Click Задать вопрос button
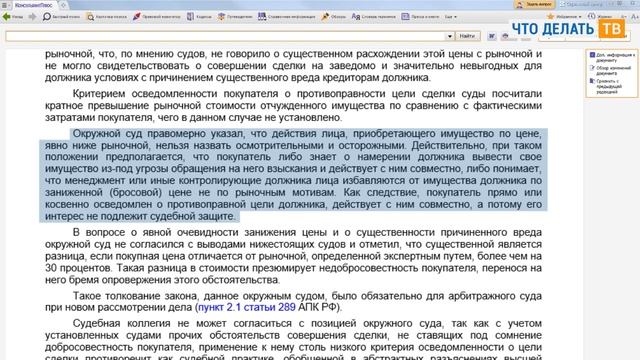640x360 pixels. click(534, 4)
